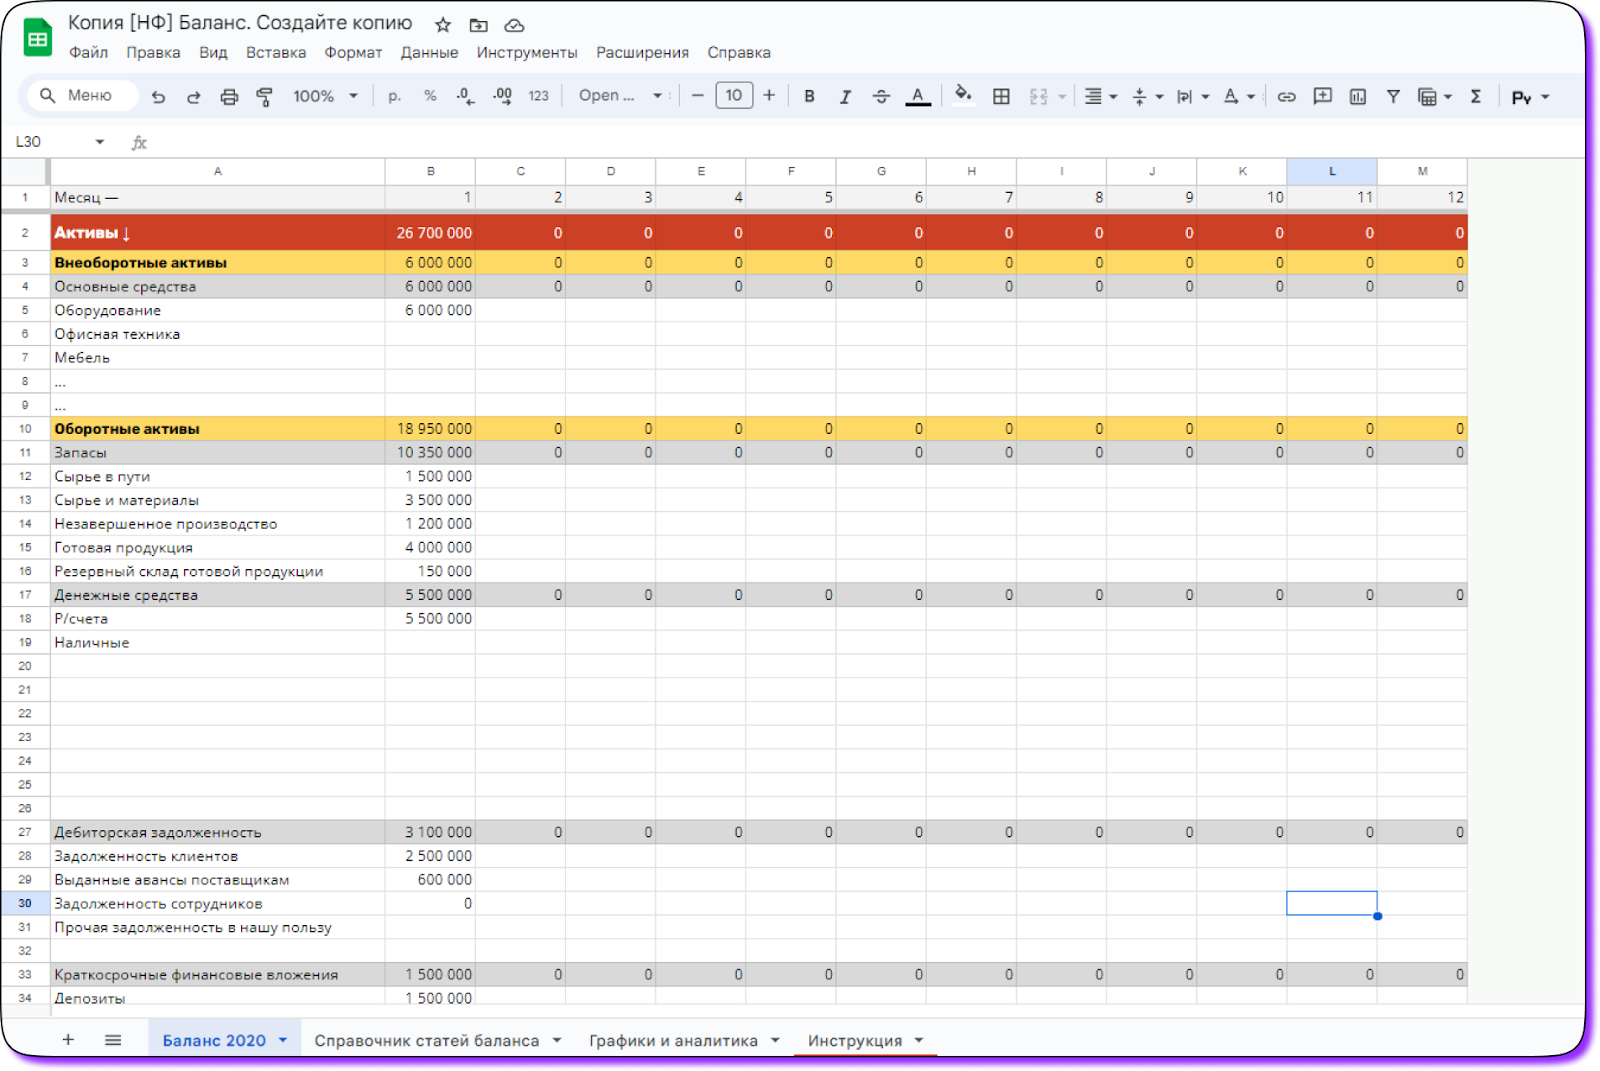This screenshot has width=1600, height=1071.
Task: Open the borders tool icon
Action: point(1001,97)
